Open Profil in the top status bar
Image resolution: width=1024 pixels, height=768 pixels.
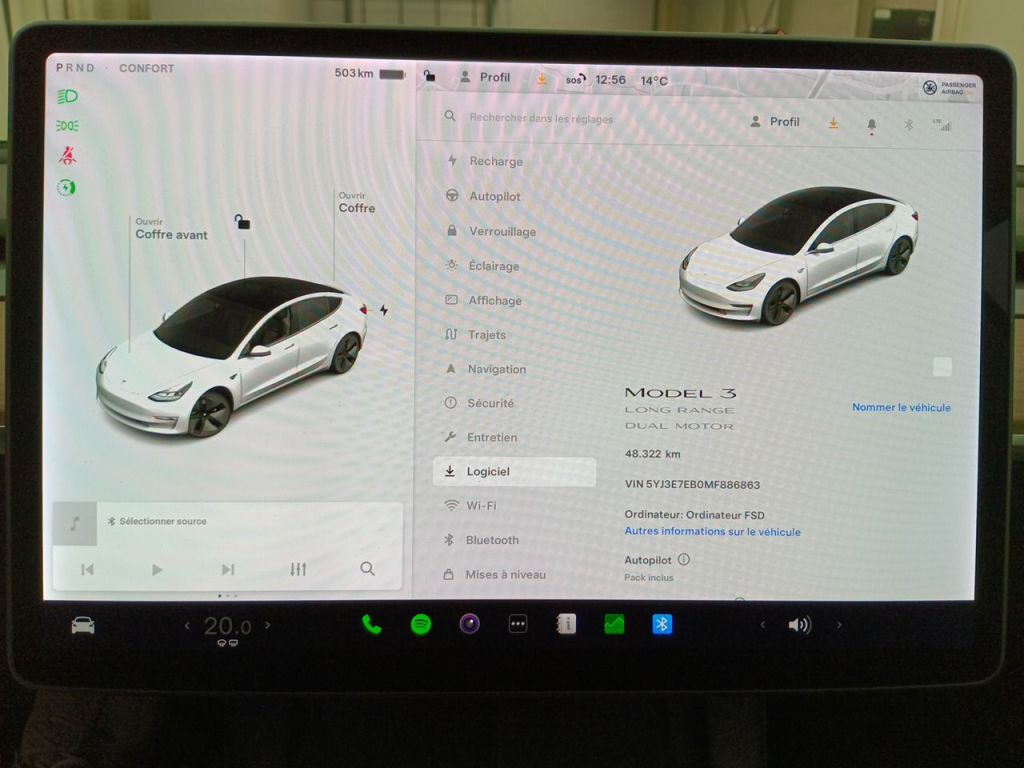485,77
